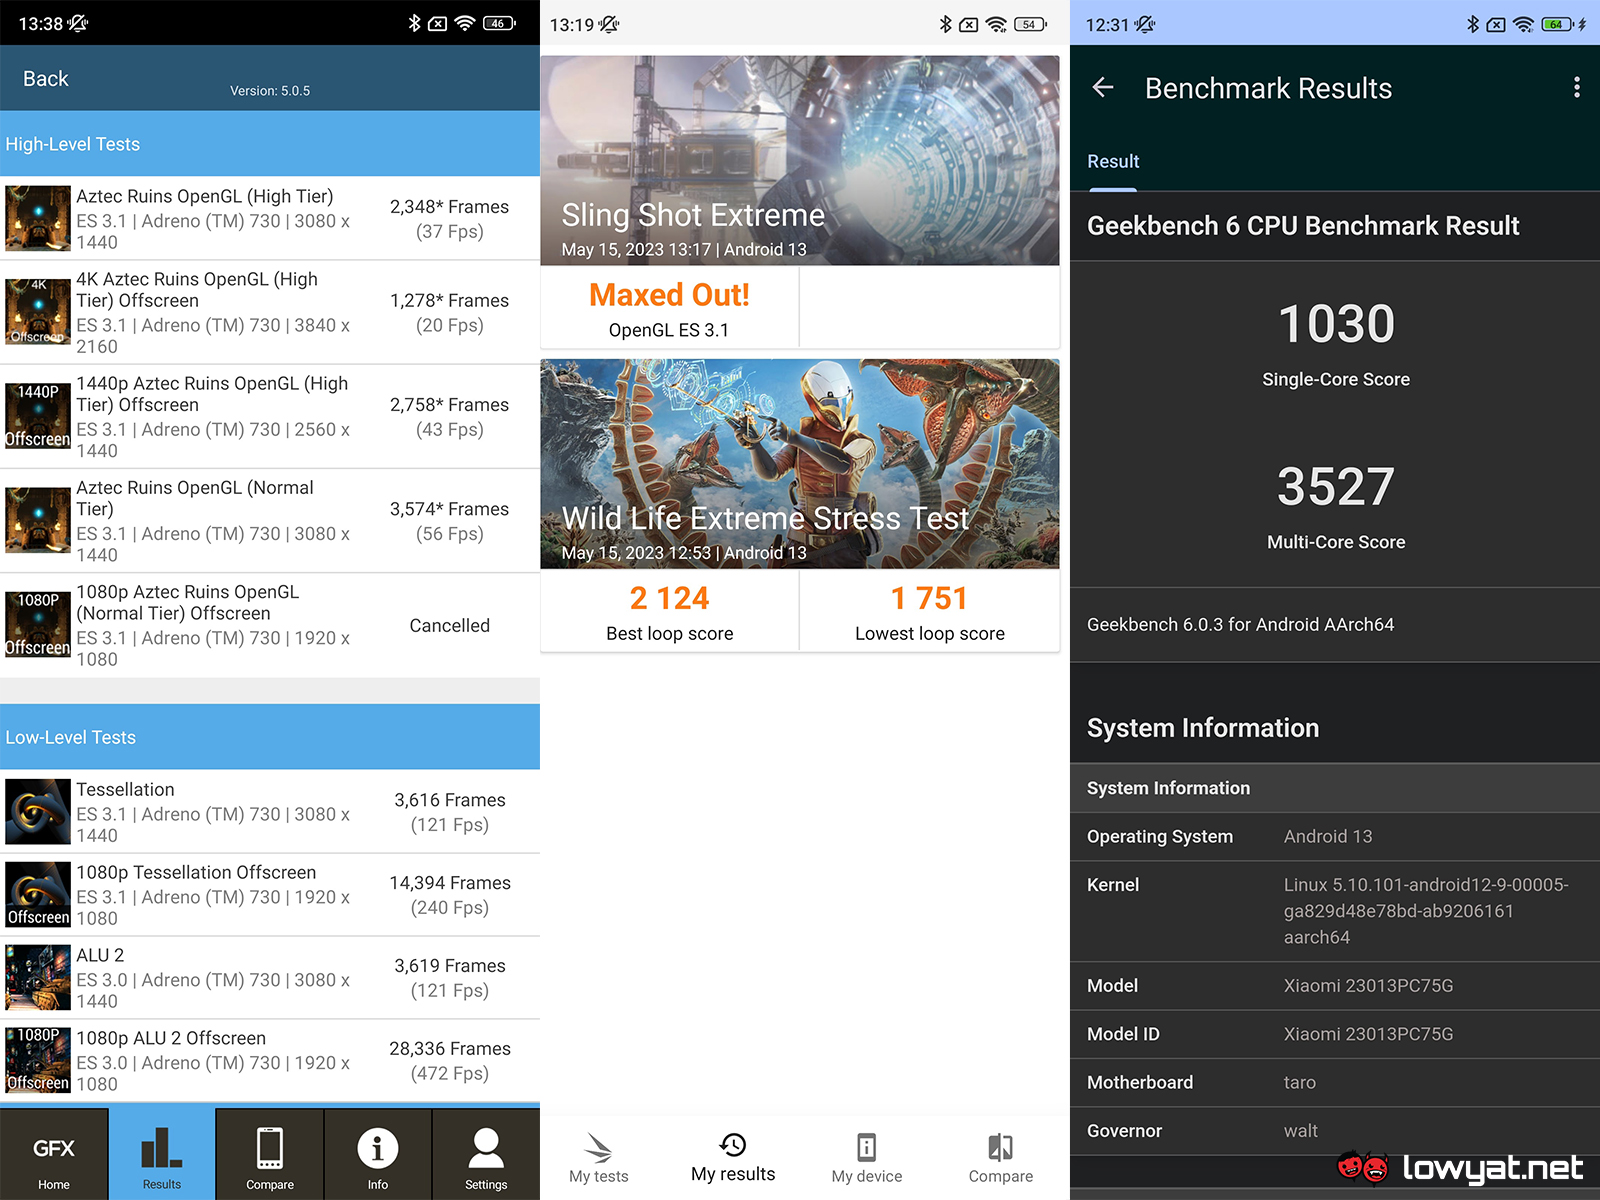Open 3DMark My tests tab
The height and width of the screenshot is (1200, 1600).
tap(599, 1158)
